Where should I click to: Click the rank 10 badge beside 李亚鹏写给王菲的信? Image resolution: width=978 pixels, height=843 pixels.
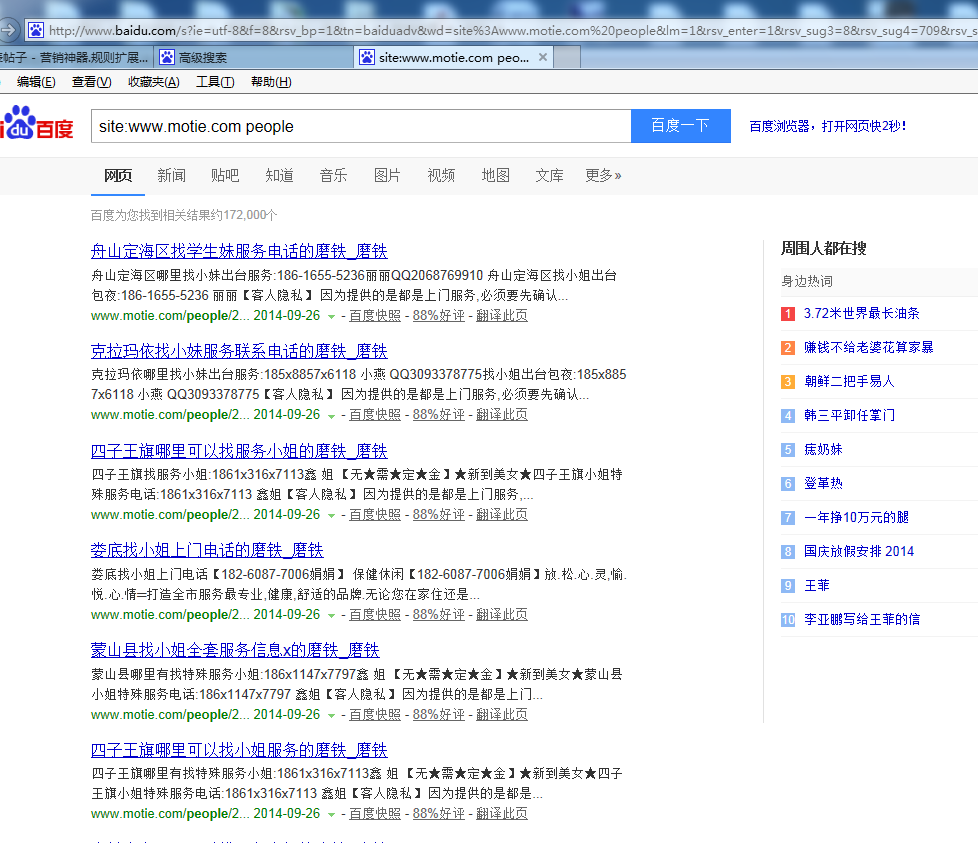click(x=786, y=620)
